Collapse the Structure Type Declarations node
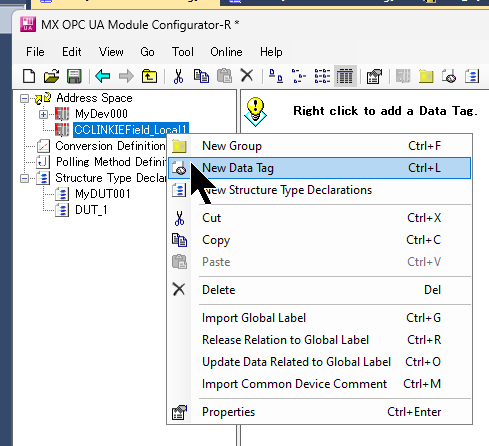This screenshot has height=446, width=489. coord(24,178)
